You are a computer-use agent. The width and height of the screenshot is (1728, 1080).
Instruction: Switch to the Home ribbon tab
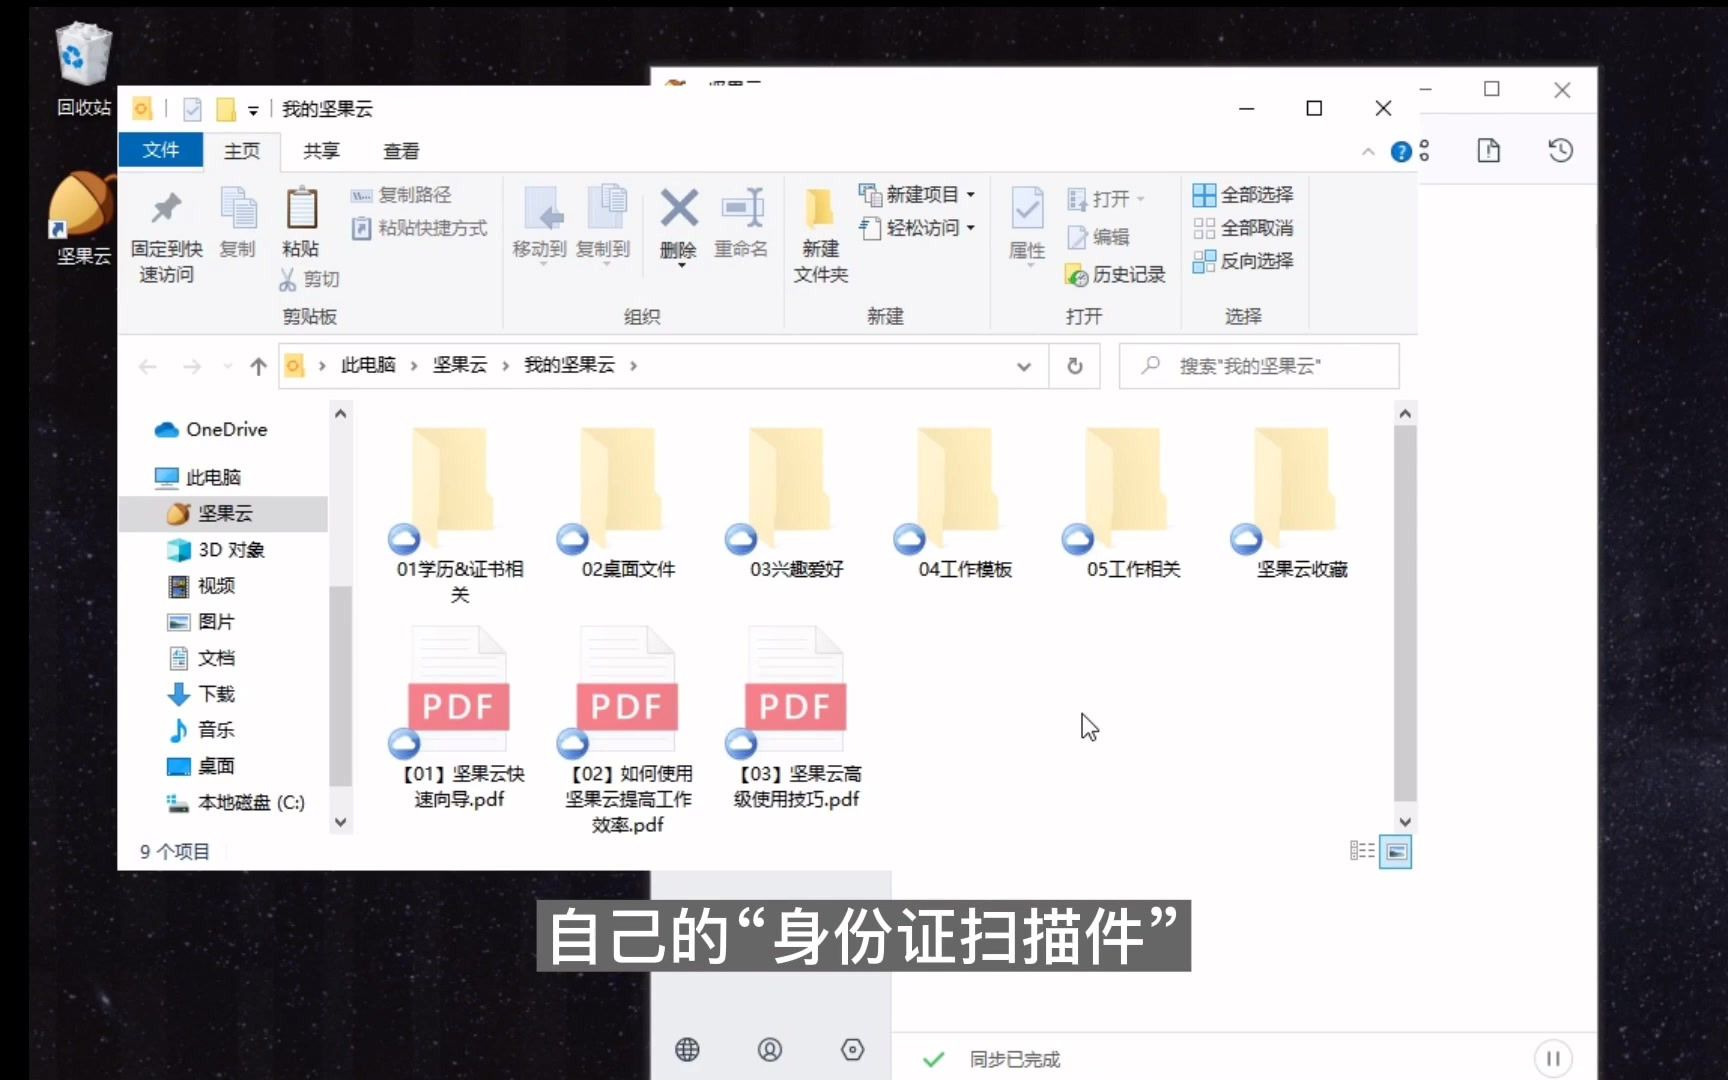241,151
